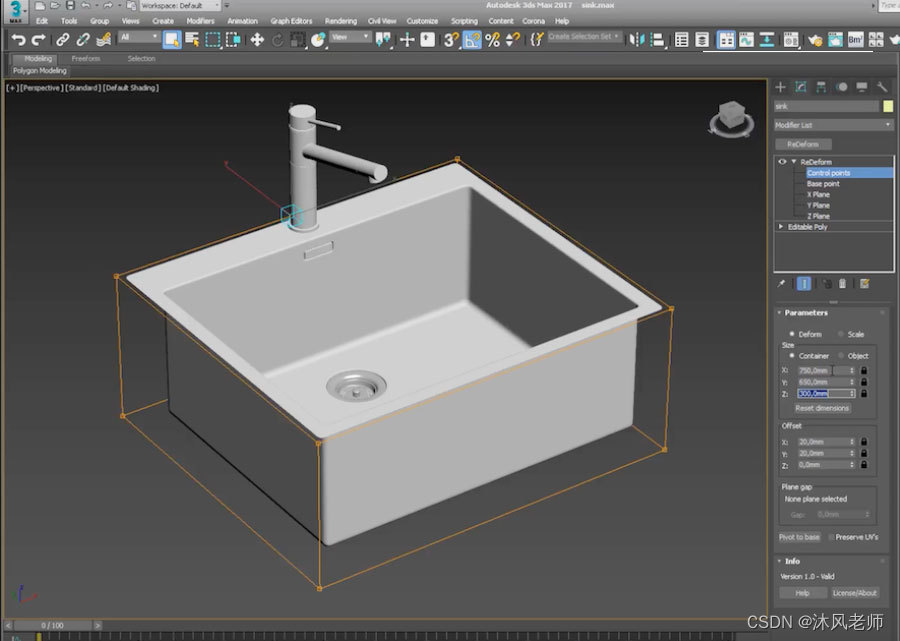The image size is (900, 641).
Task: Select the Select and Rotate tool
Action: click(277, 39)
